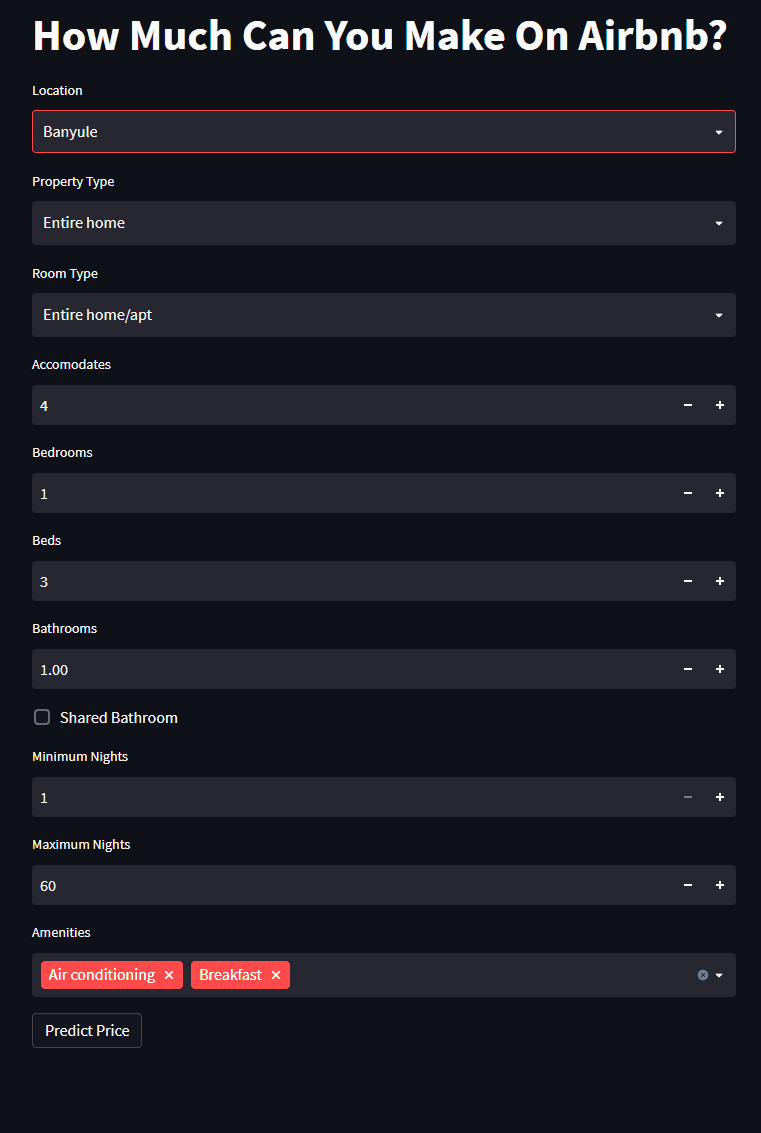Image resolution: width=761 pixels, height=1133 pixels.
Task: Click the Predict Price button
Action: click(x=86, y=1030)
